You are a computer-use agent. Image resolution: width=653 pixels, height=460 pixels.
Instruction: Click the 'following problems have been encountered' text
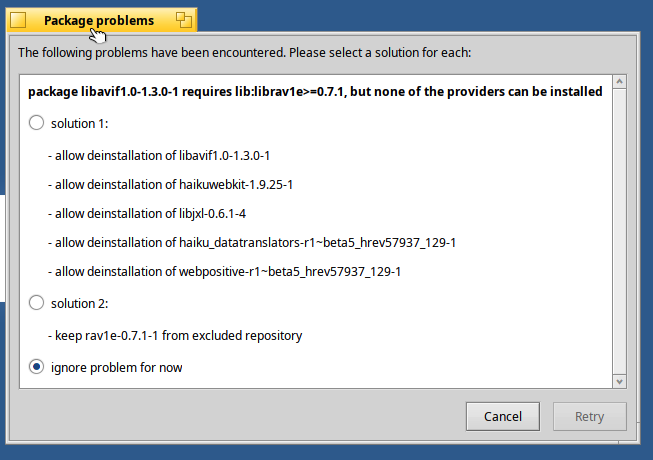click(x=244, y=52)
